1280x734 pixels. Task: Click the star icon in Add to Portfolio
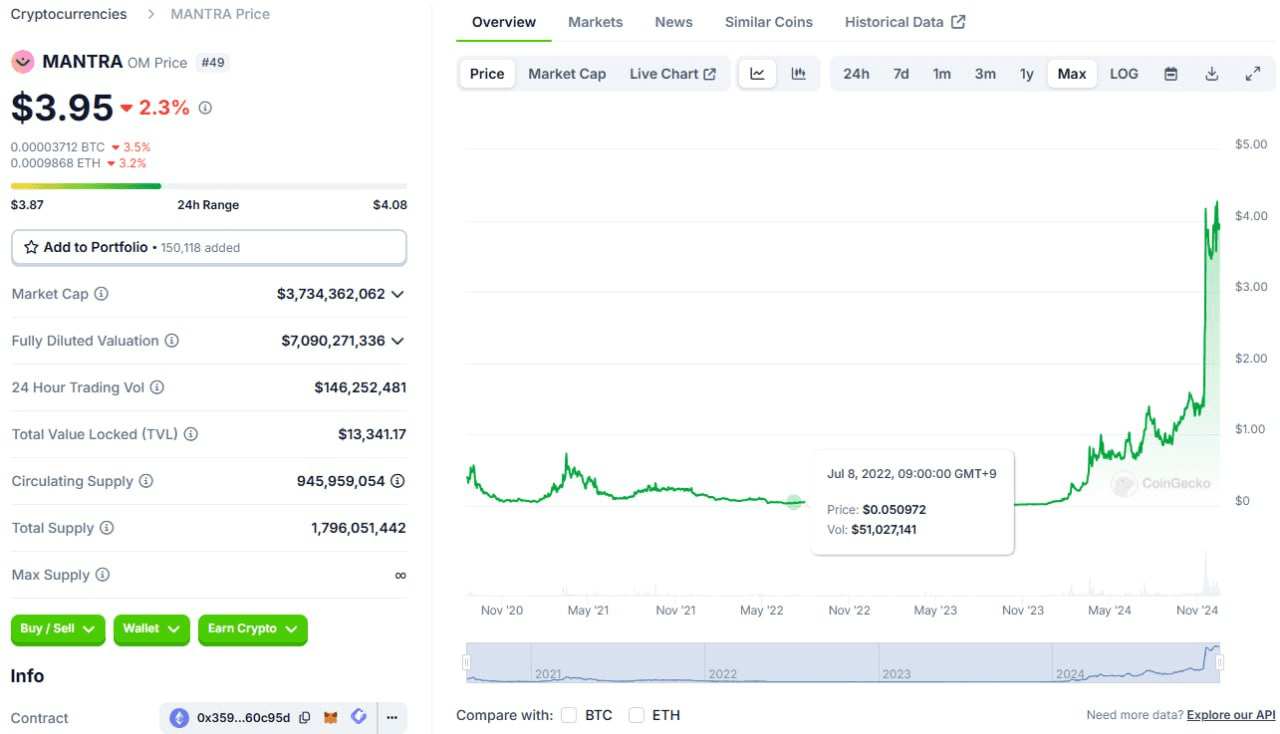(x=31, y=247)
